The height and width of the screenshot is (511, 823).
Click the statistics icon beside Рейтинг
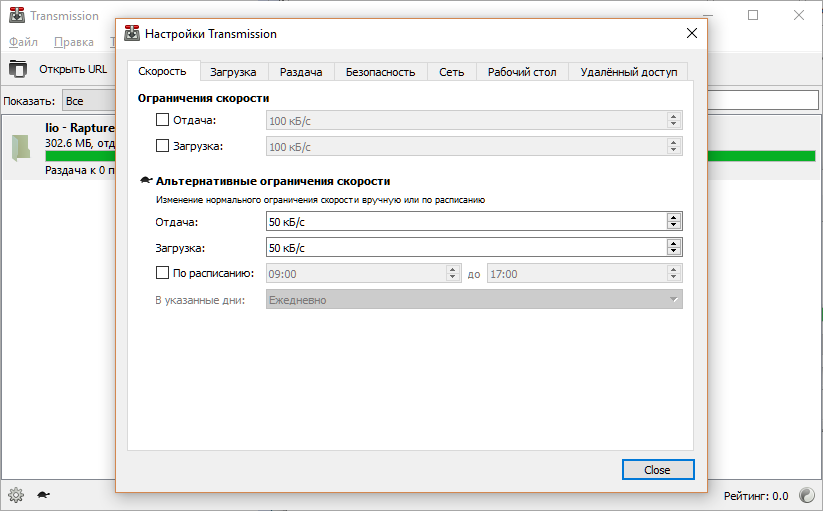806,495
